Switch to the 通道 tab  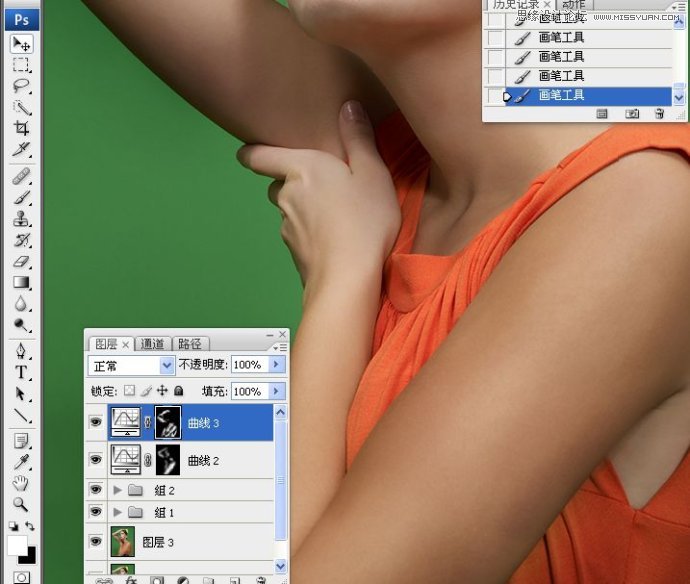click(152, 344)
